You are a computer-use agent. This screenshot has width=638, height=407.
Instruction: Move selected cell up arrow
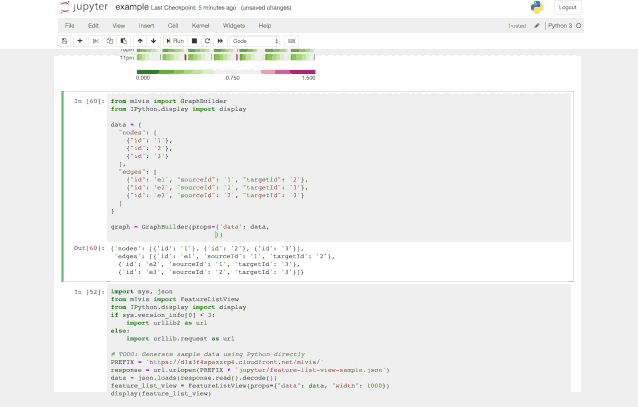(x=139, y=40)
